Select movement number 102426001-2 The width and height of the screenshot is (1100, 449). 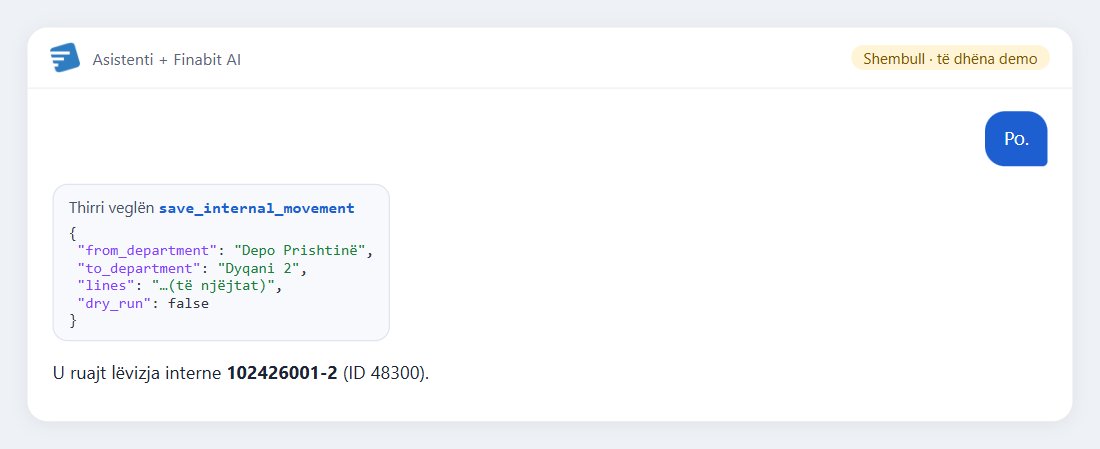pos(282,373)
